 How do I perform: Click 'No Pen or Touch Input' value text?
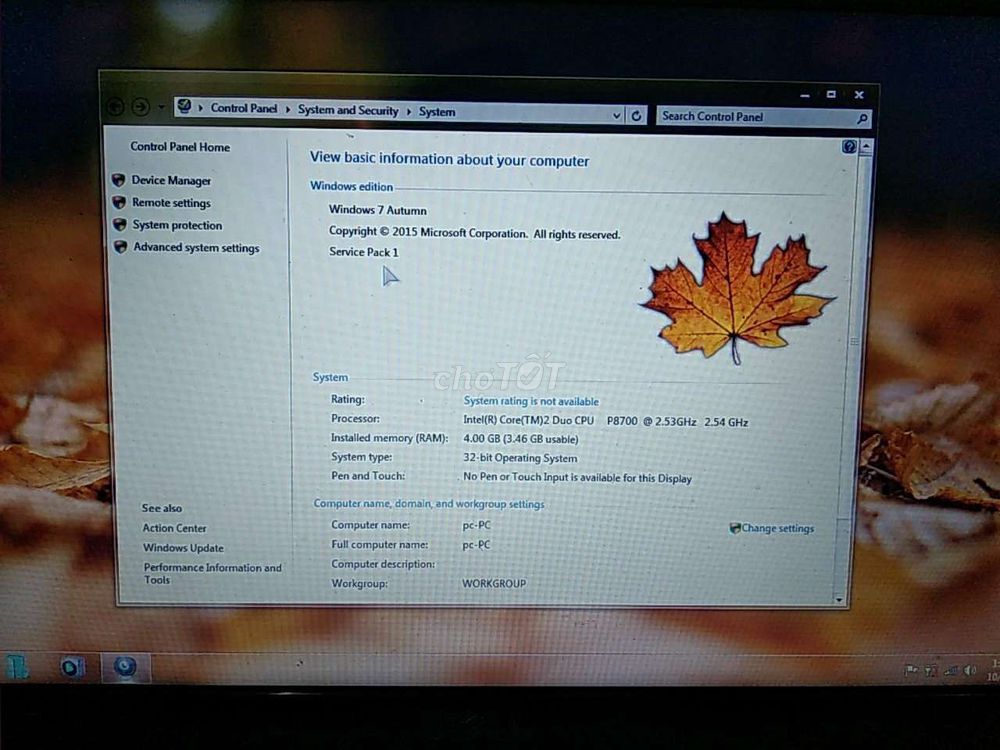[x=577, y=477]
